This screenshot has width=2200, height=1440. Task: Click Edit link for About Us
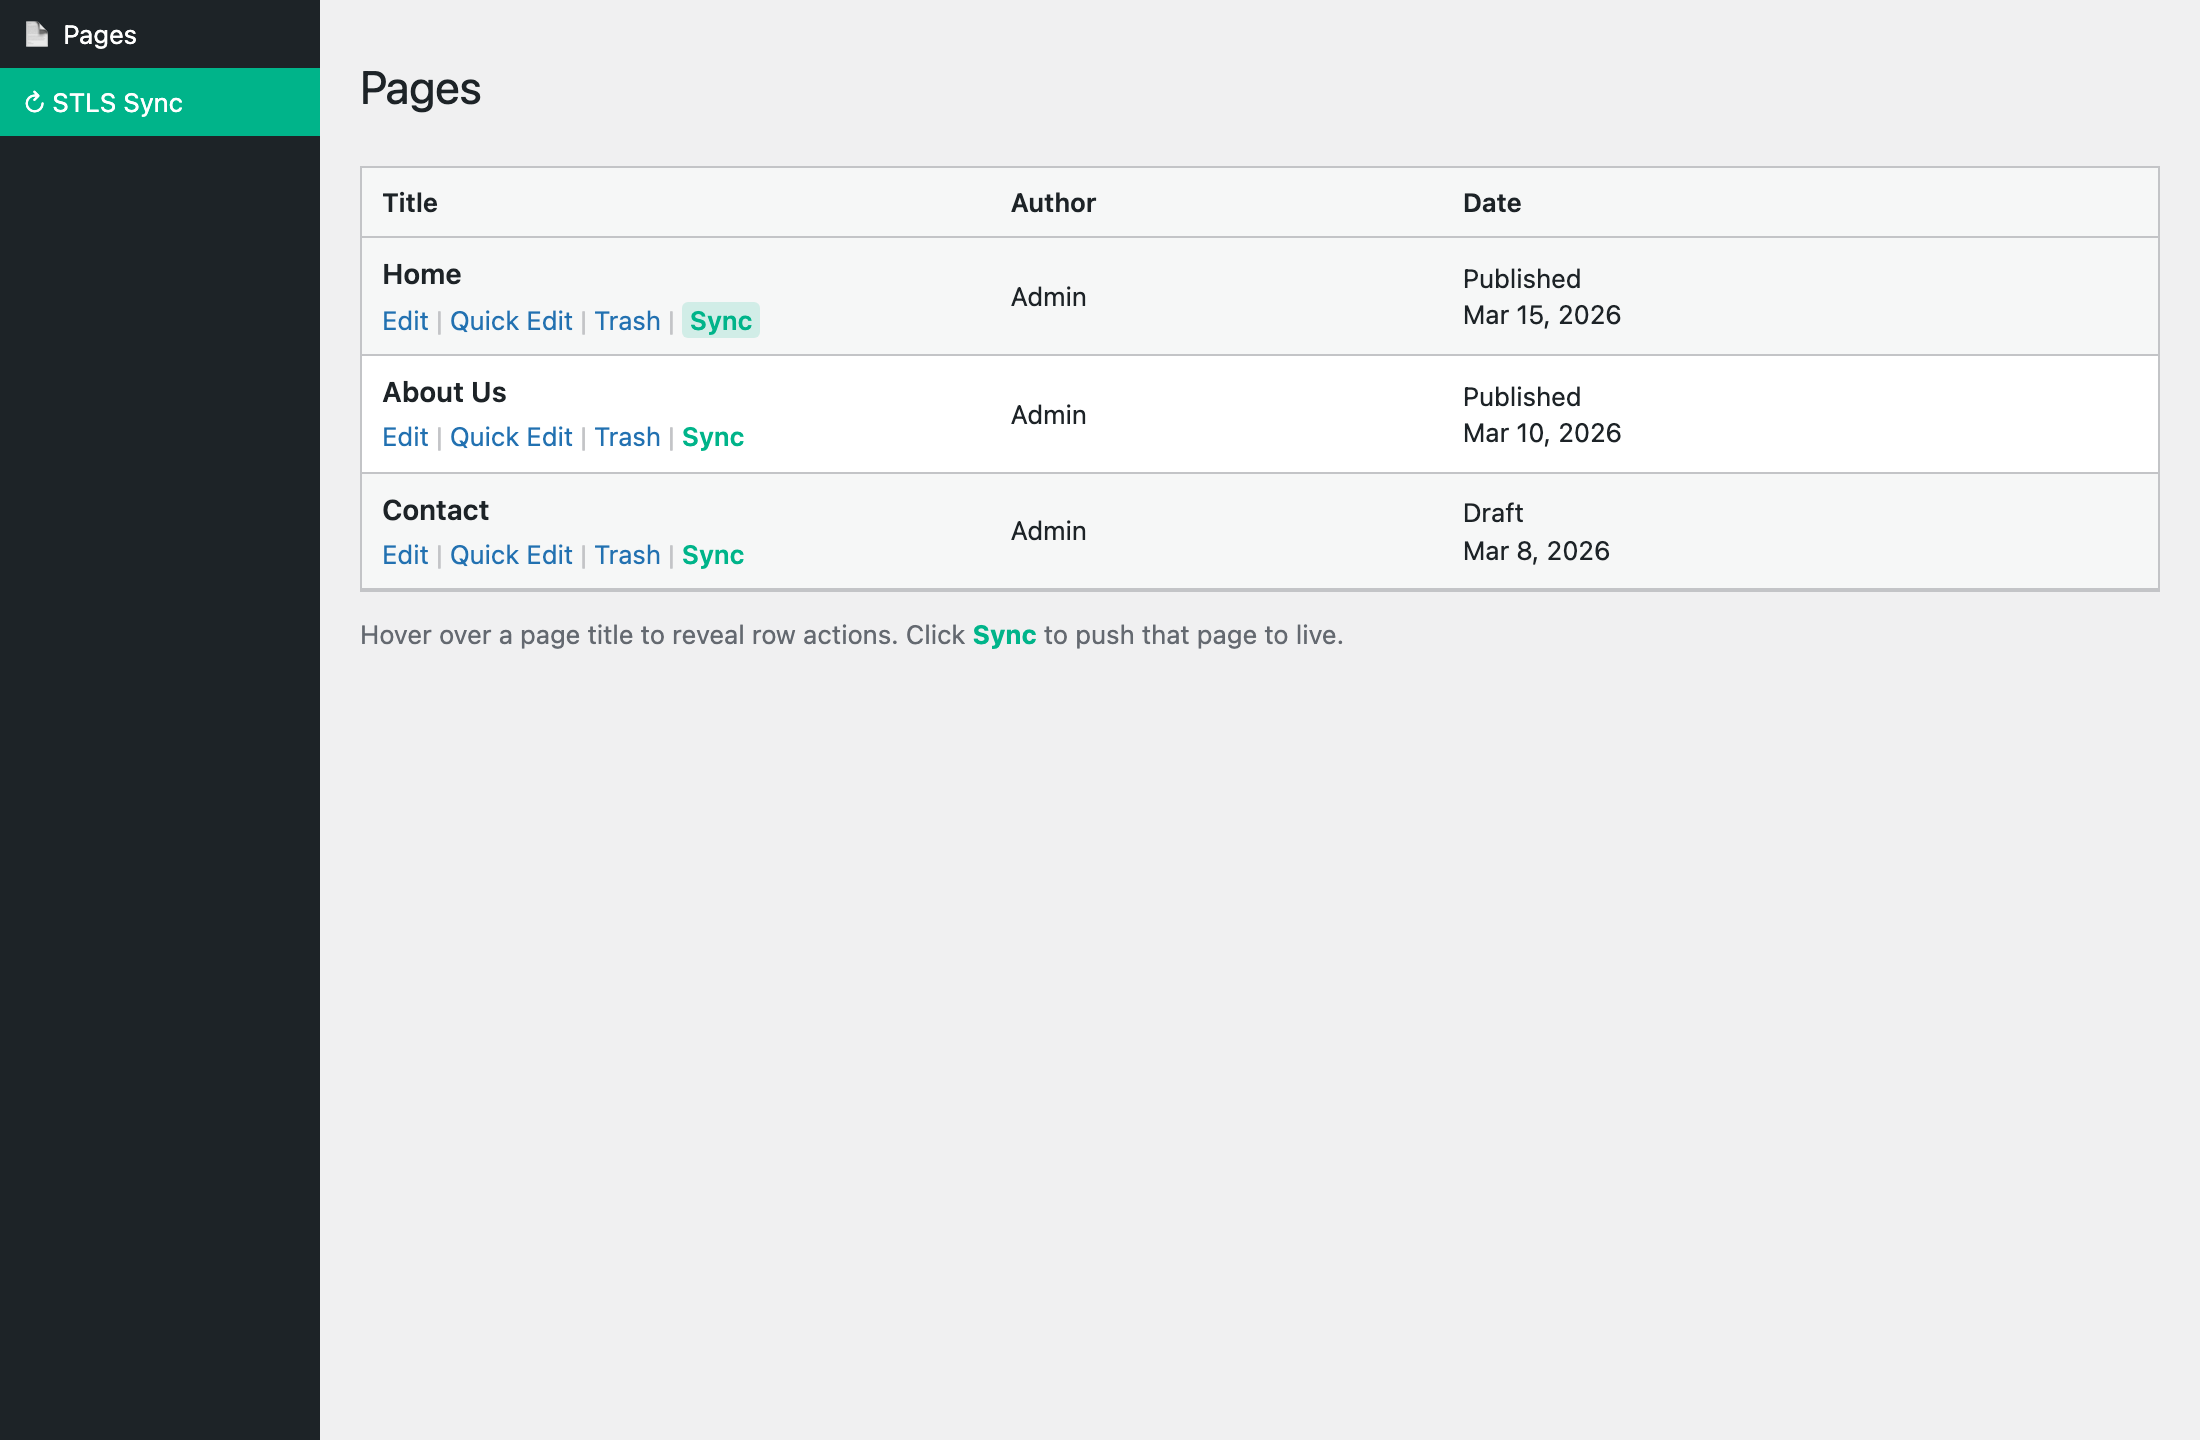[405, 437]
